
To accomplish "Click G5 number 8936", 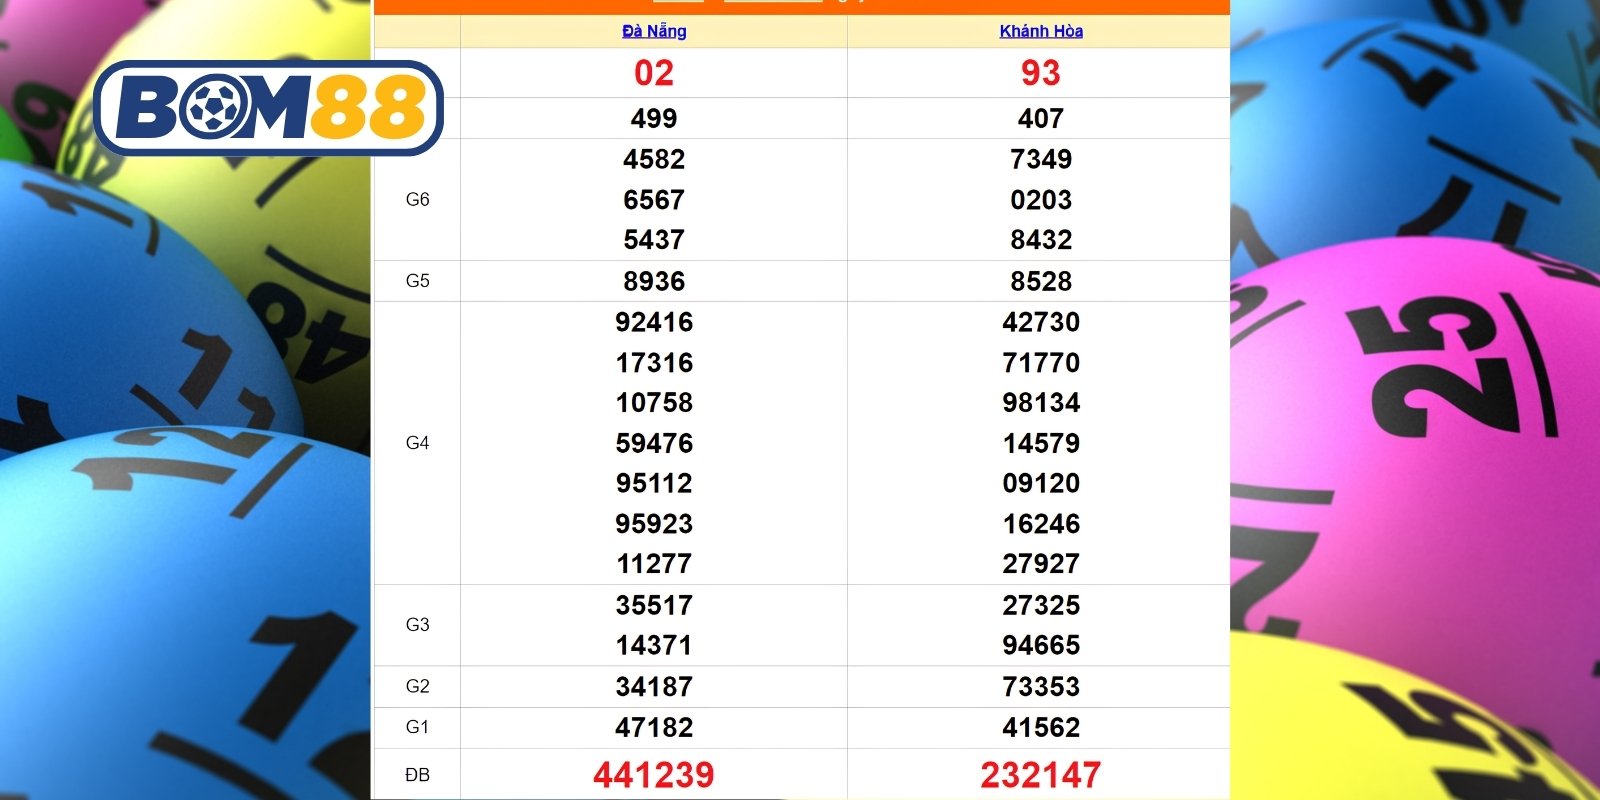I will tap(654, 281).
